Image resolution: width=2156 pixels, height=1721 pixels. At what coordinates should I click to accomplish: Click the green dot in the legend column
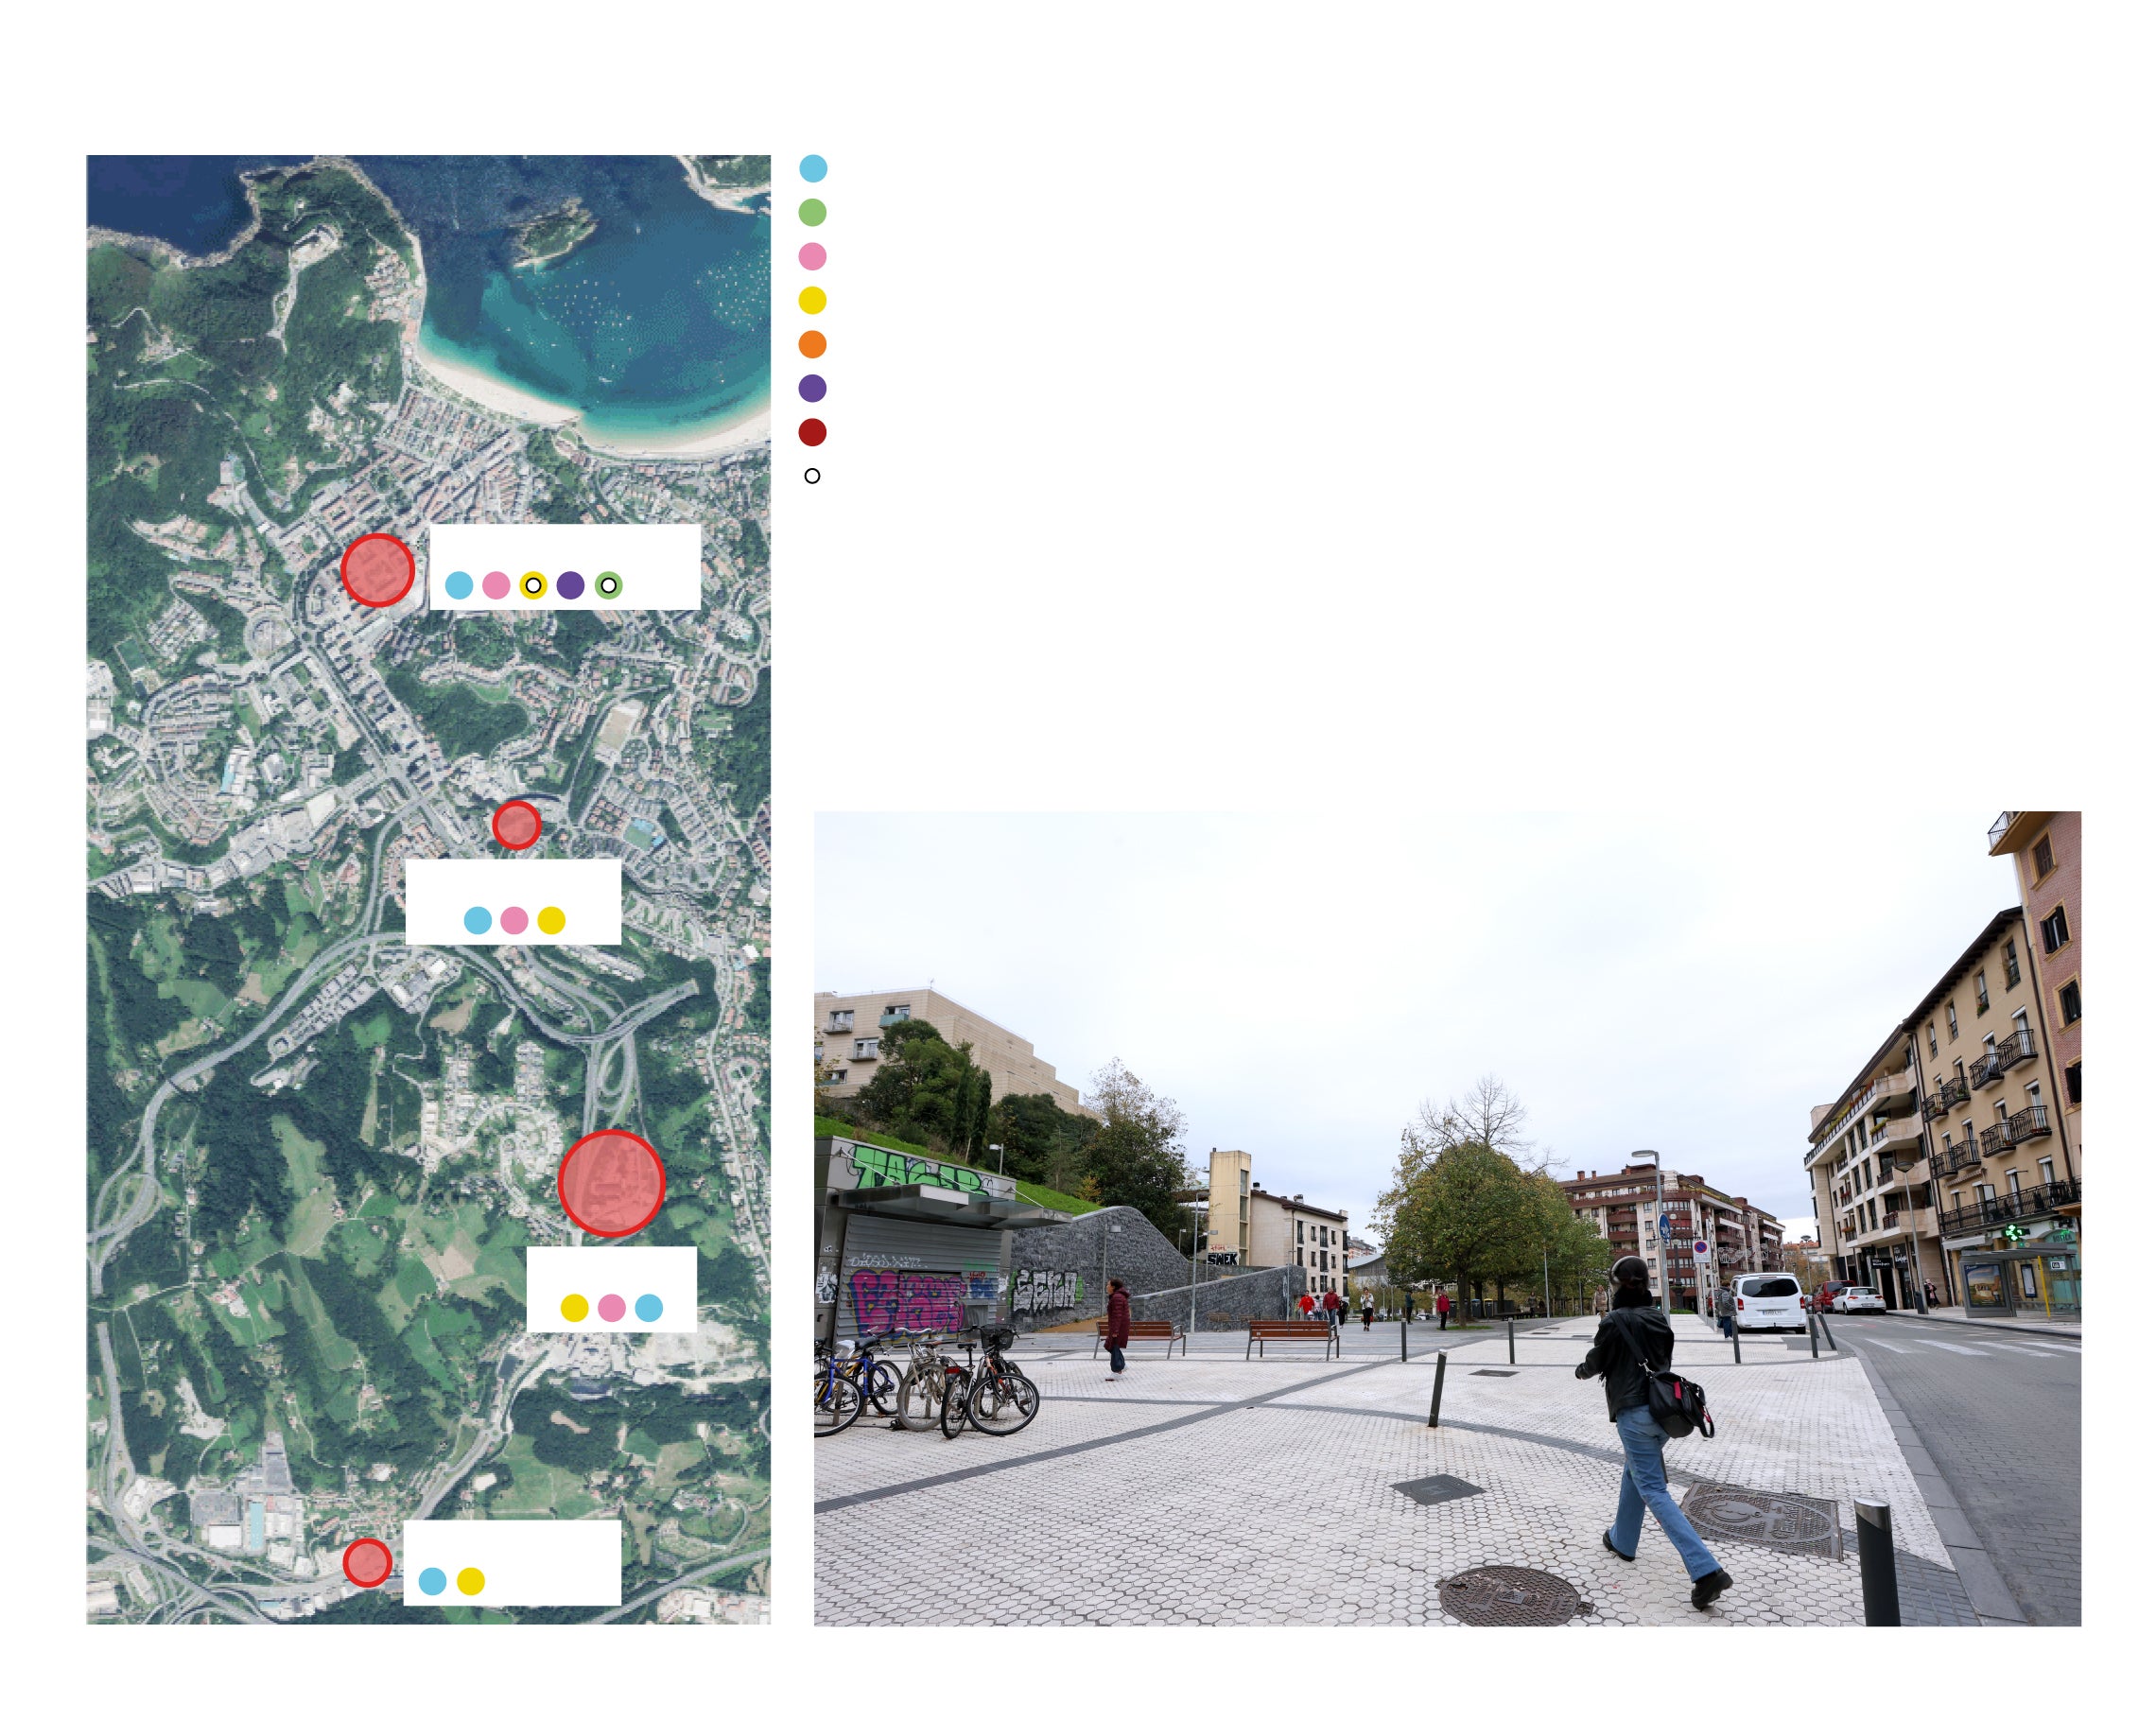[x=813, y=212]
